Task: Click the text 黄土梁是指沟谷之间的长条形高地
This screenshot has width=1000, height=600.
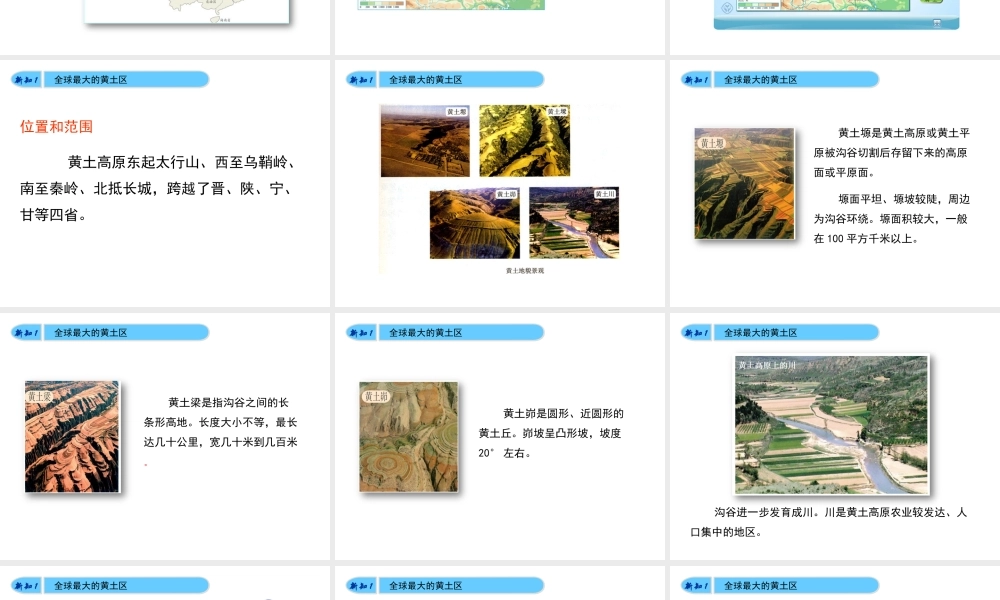Action: [x=221, y=422]
